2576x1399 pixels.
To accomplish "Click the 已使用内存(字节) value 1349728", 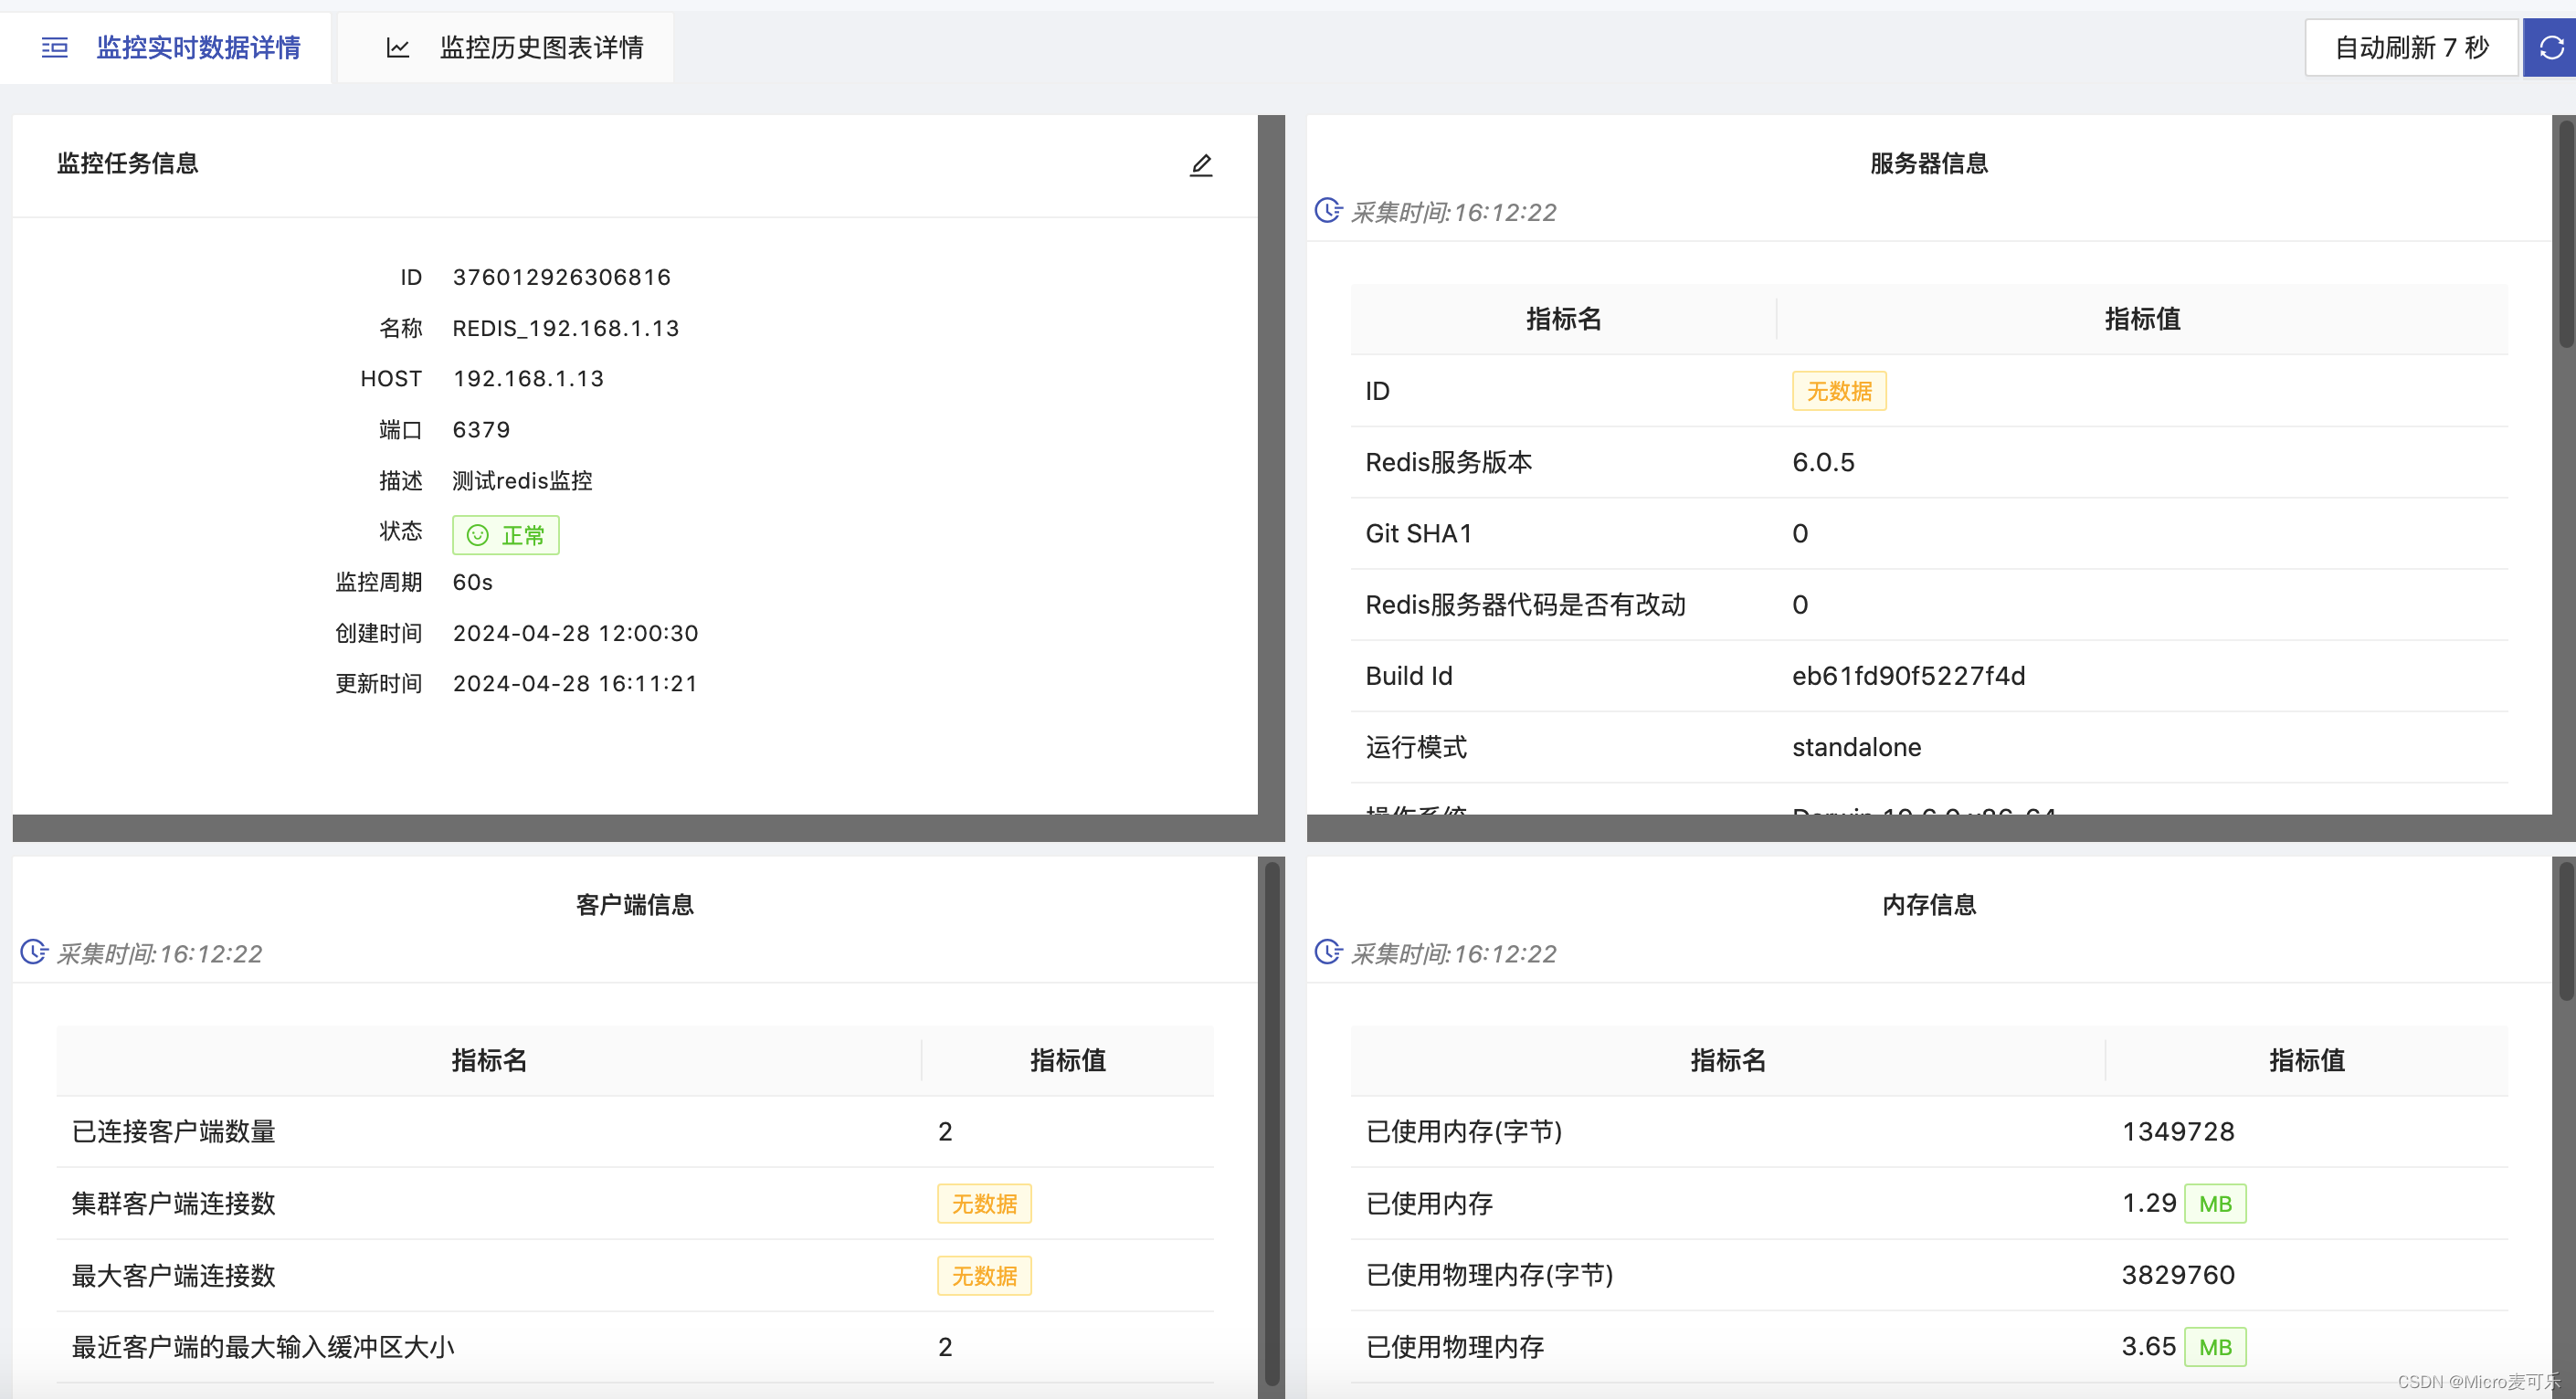I will (2178, 1132).
